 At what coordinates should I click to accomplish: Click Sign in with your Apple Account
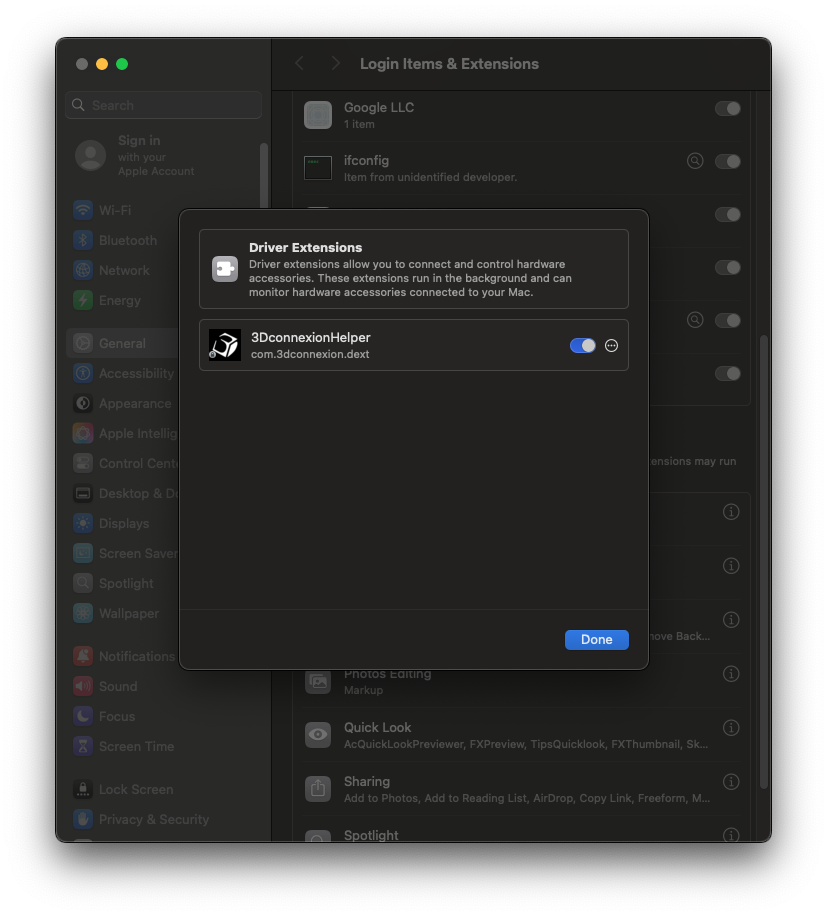(x=140, y=155)
